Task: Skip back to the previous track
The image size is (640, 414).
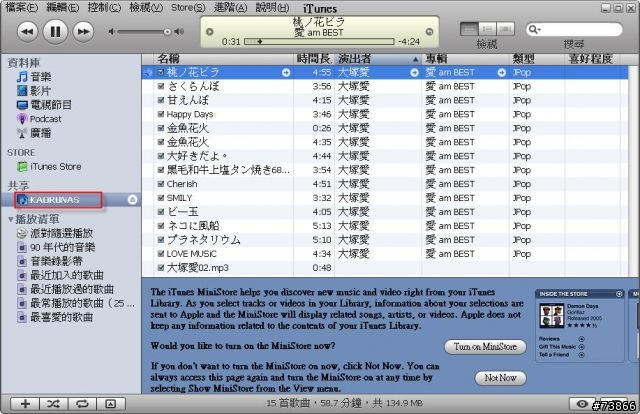Action: [27, 31]
